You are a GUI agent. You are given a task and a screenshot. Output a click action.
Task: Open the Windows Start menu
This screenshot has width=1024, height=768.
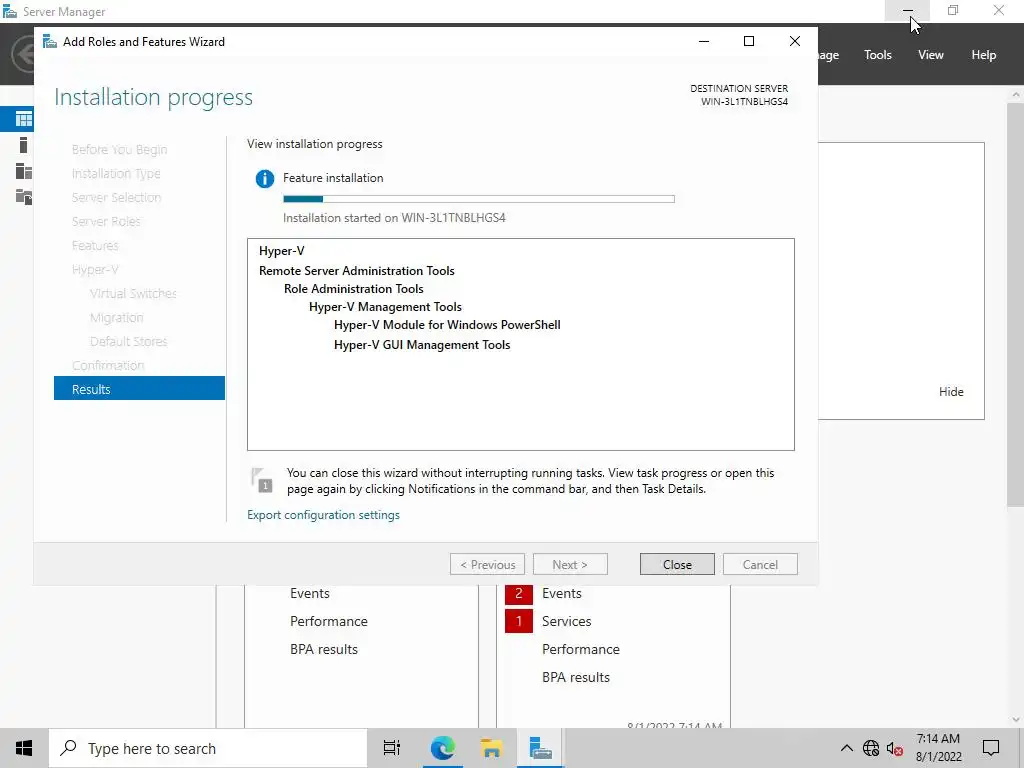(24, 748)
